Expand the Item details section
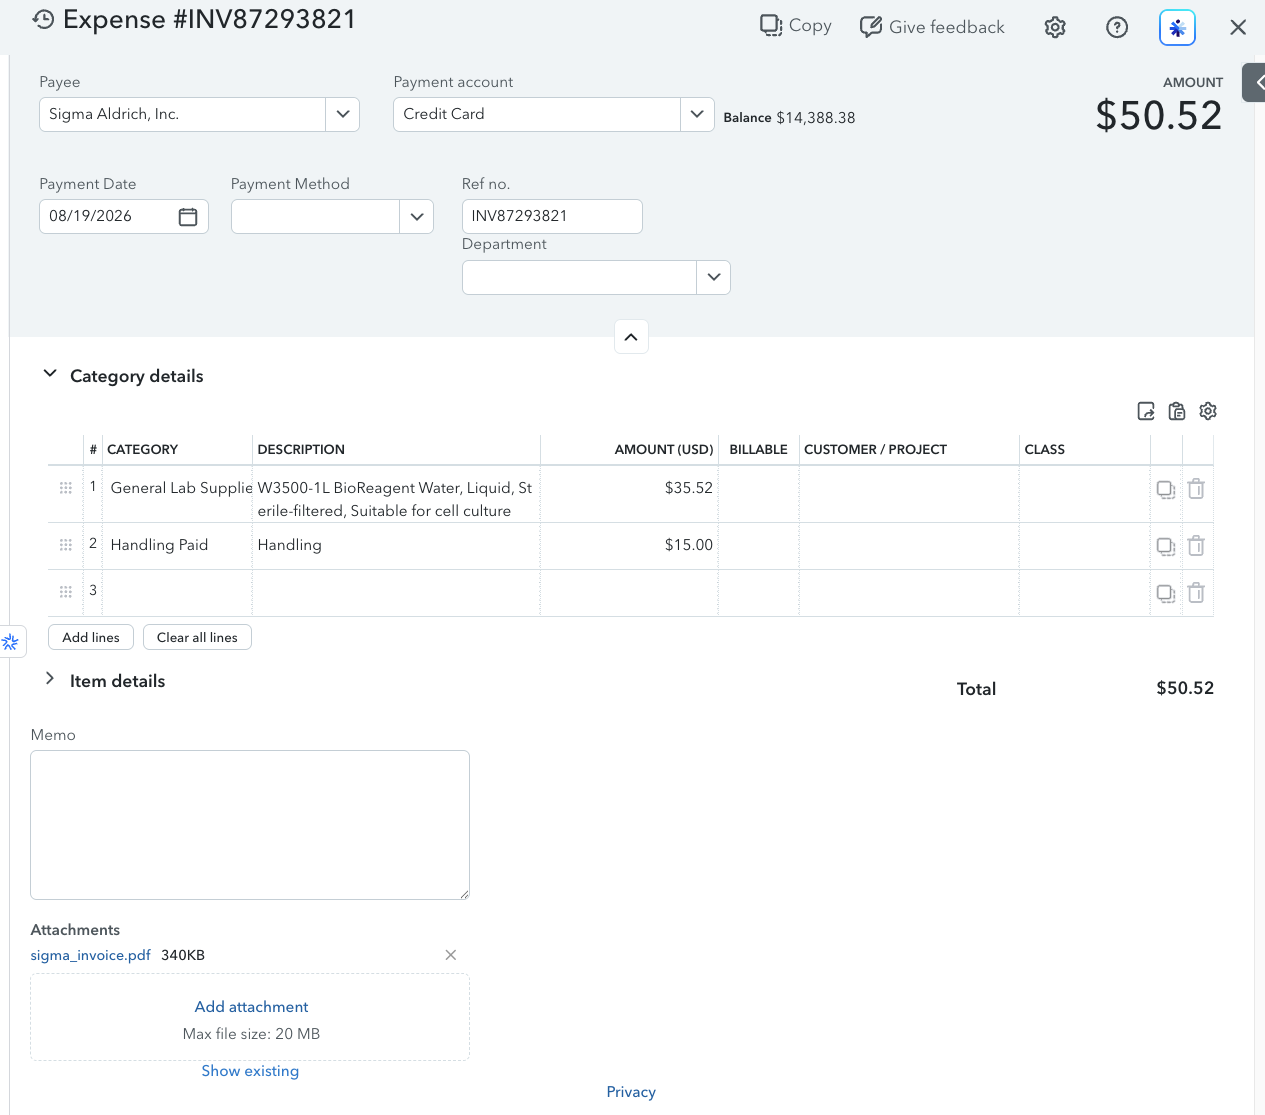This screenshot has height=1115, width=1265. click(50, 679)
